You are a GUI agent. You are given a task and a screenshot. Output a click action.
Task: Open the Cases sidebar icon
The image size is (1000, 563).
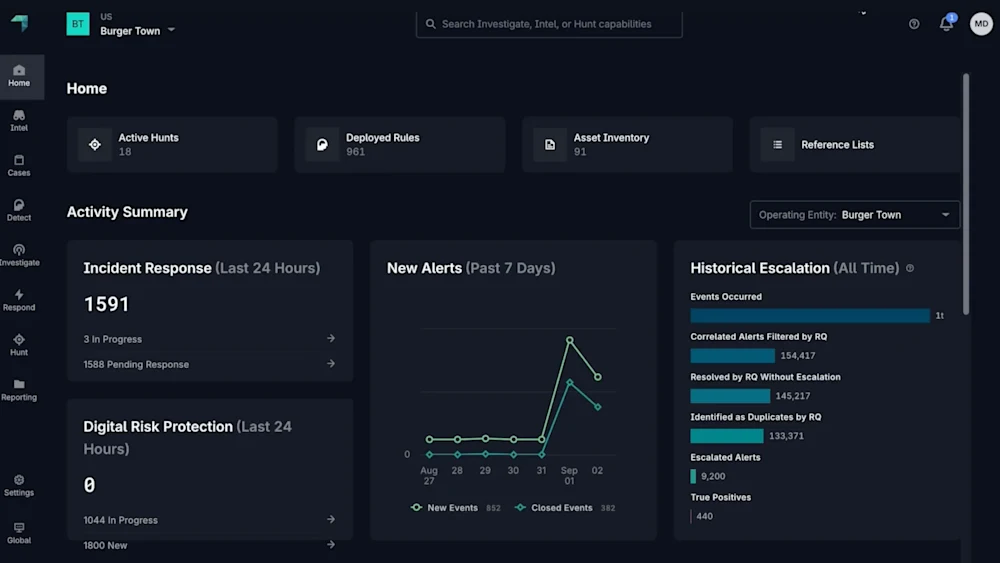19,165
